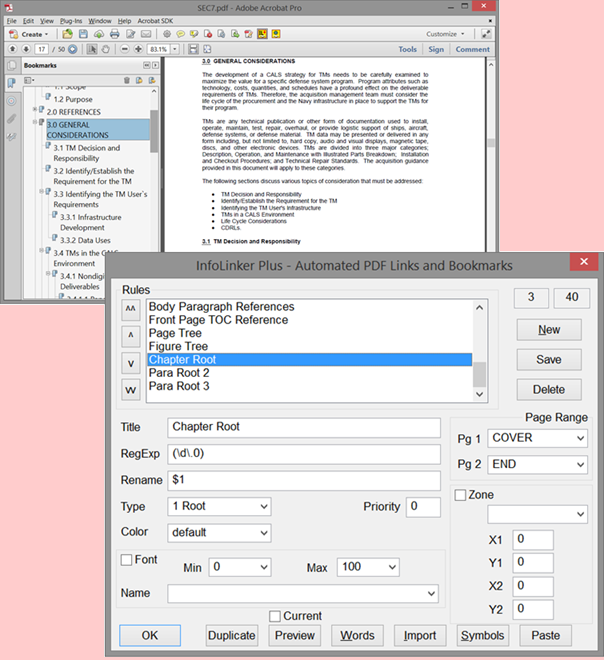Click the New rule button
The height and width of the screenshot is (660, 604).
point(549,330)
